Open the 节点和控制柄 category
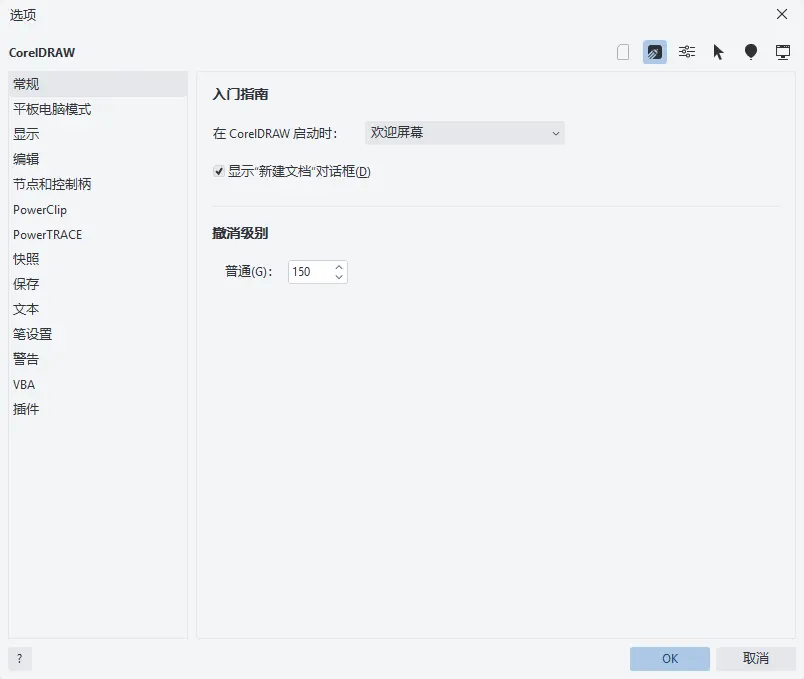This screenshot has height=679, width=804. point(98,184)
